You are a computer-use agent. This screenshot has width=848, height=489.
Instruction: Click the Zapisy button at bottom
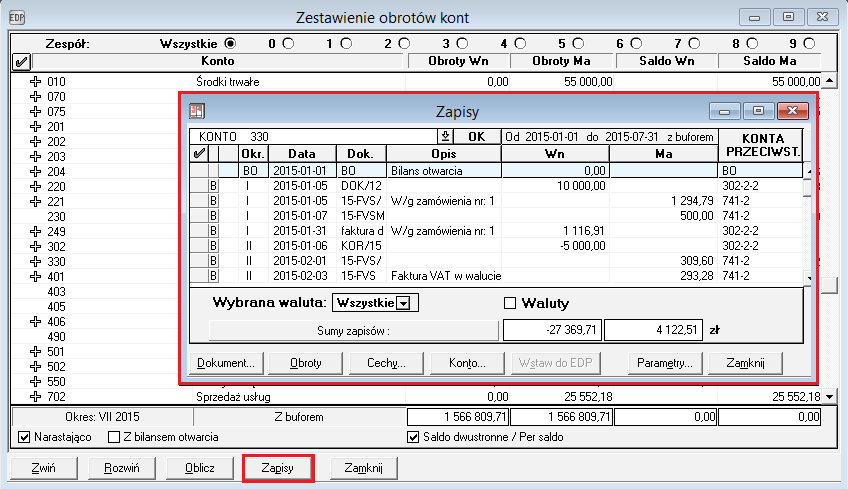tap(278, 468)
